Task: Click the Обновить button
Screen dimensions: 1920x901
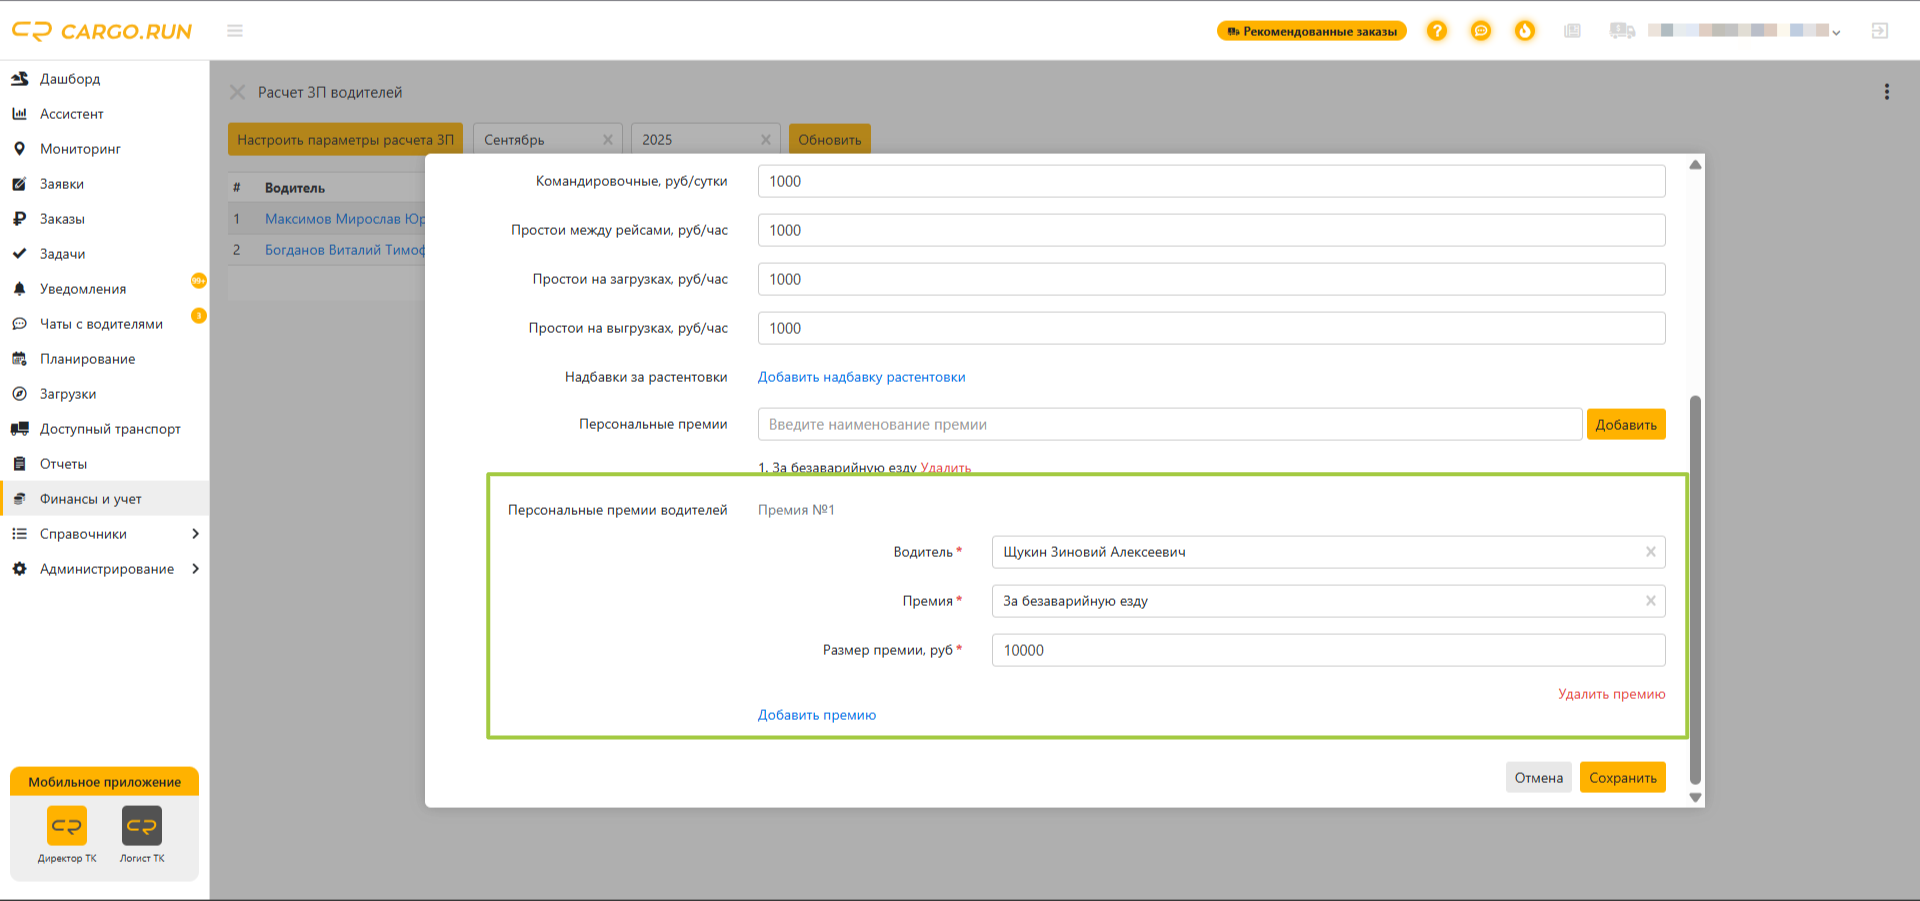Action: pyautogui.click(x=830, y=139)
